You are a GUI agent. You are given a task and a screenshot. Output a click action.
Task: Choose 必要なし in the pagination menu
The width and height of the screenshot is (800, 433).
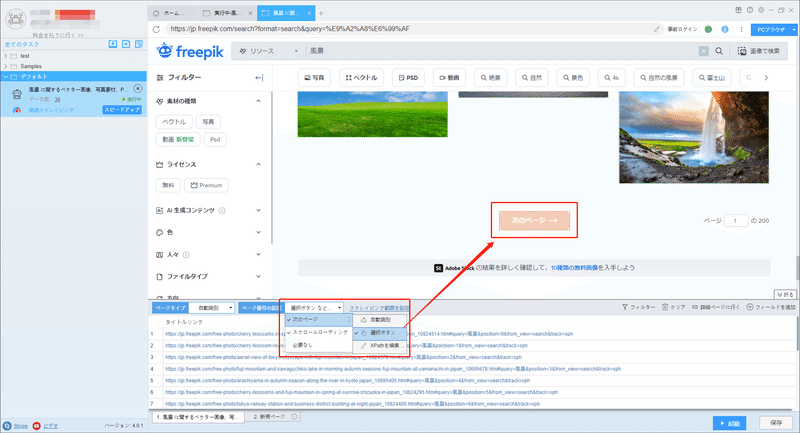[303, 345]
